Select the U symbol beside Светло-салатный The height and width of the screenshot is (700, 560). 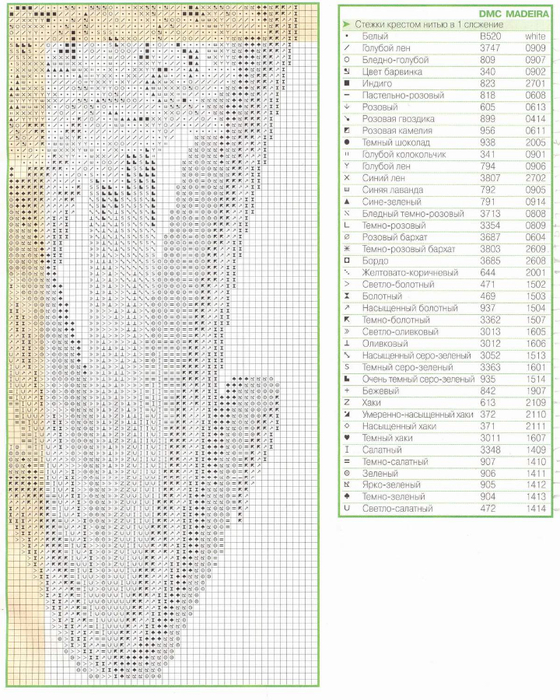click(347, 508)
